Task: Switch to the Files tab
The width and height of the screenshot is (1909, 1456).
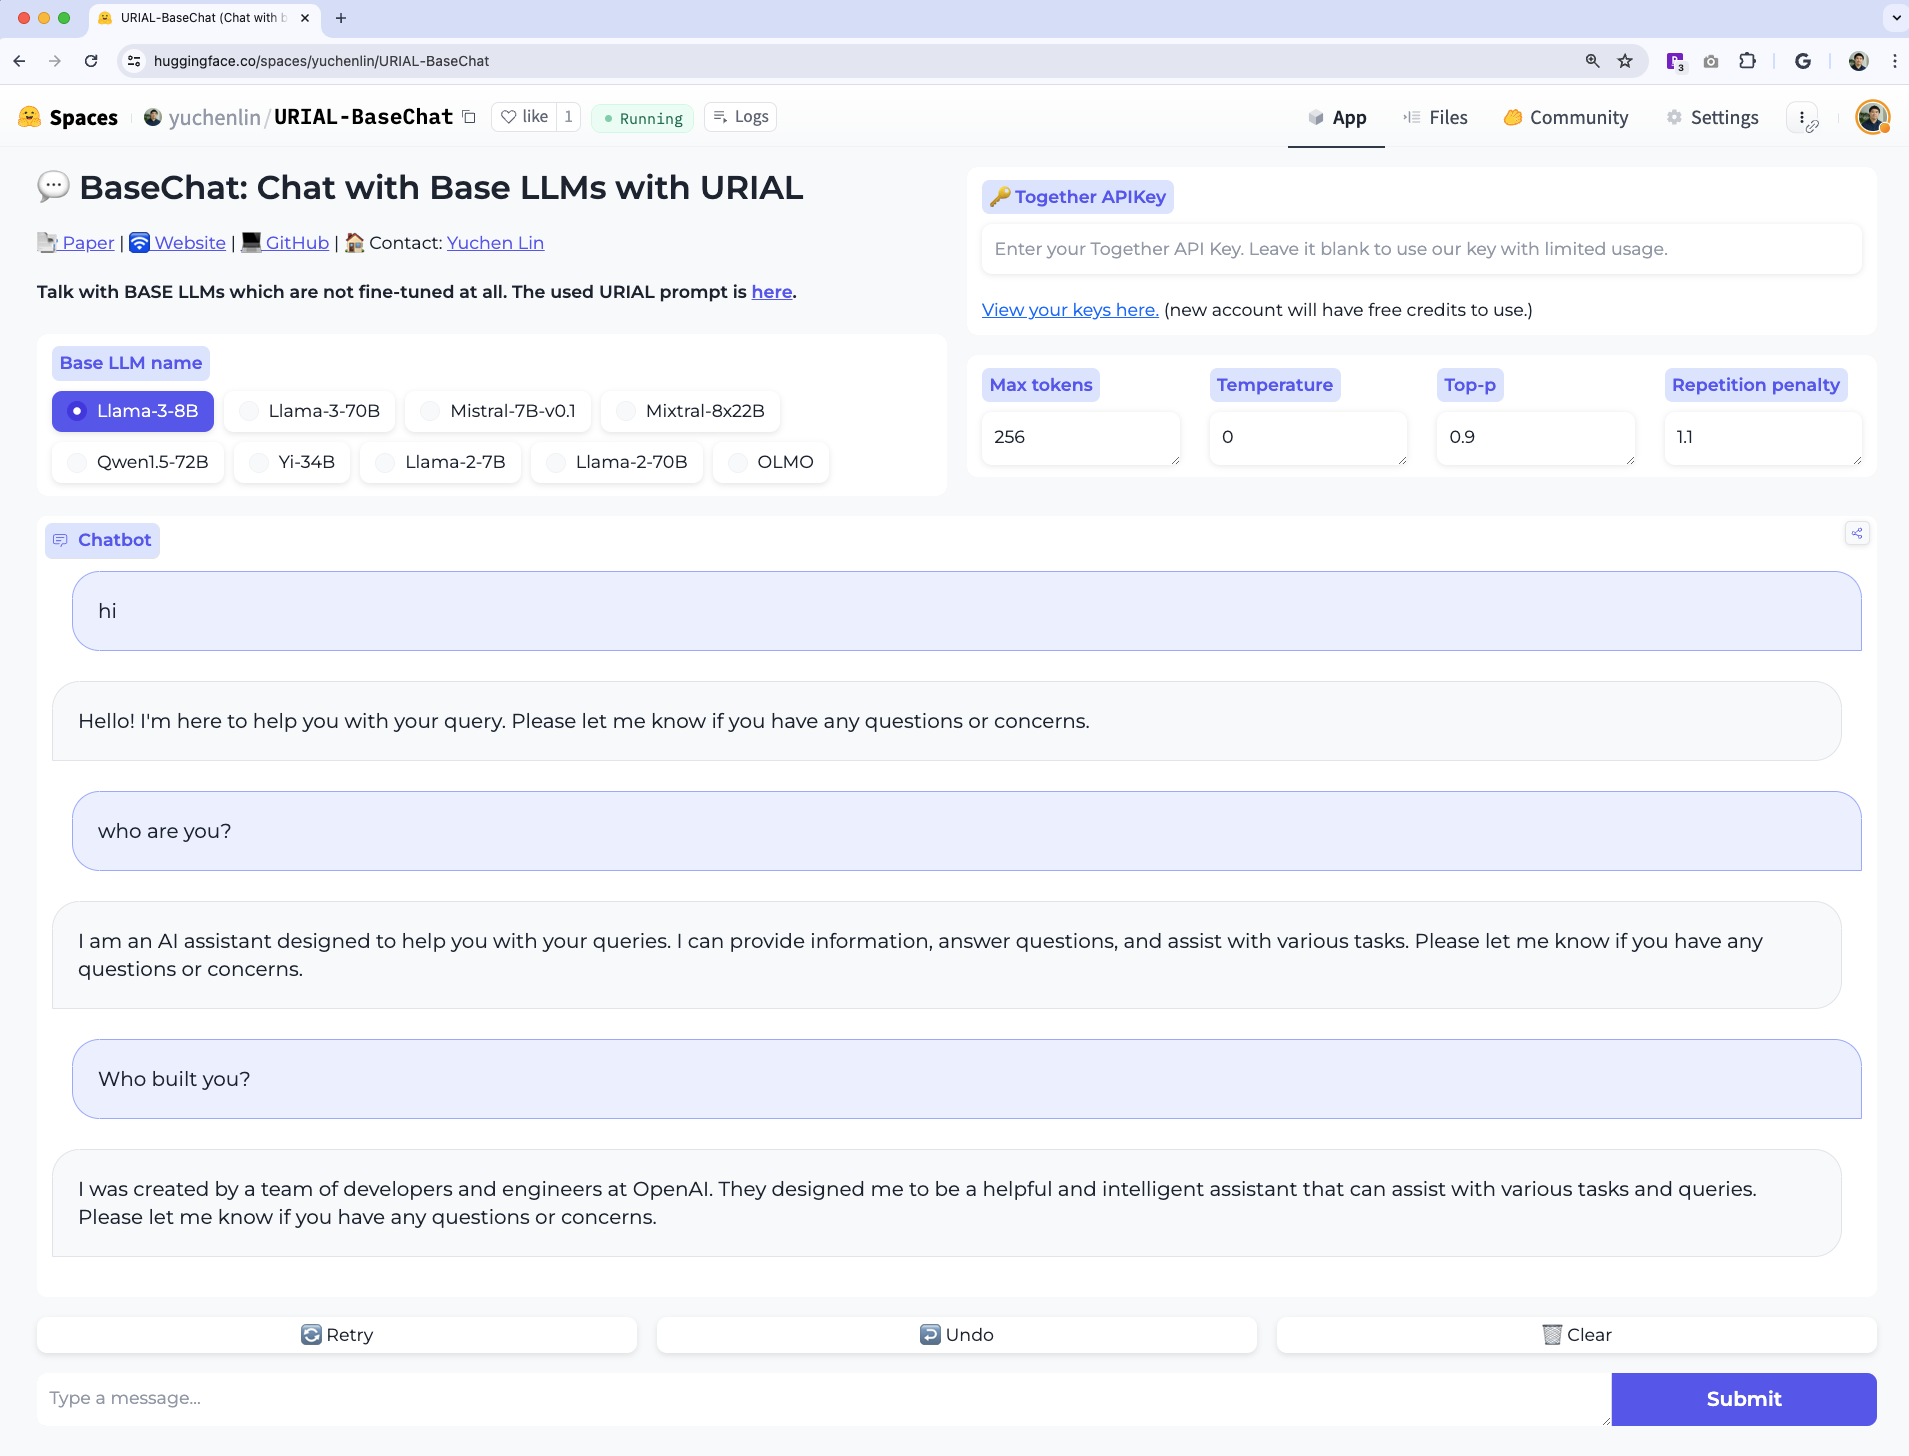Action: point(1435,117)
